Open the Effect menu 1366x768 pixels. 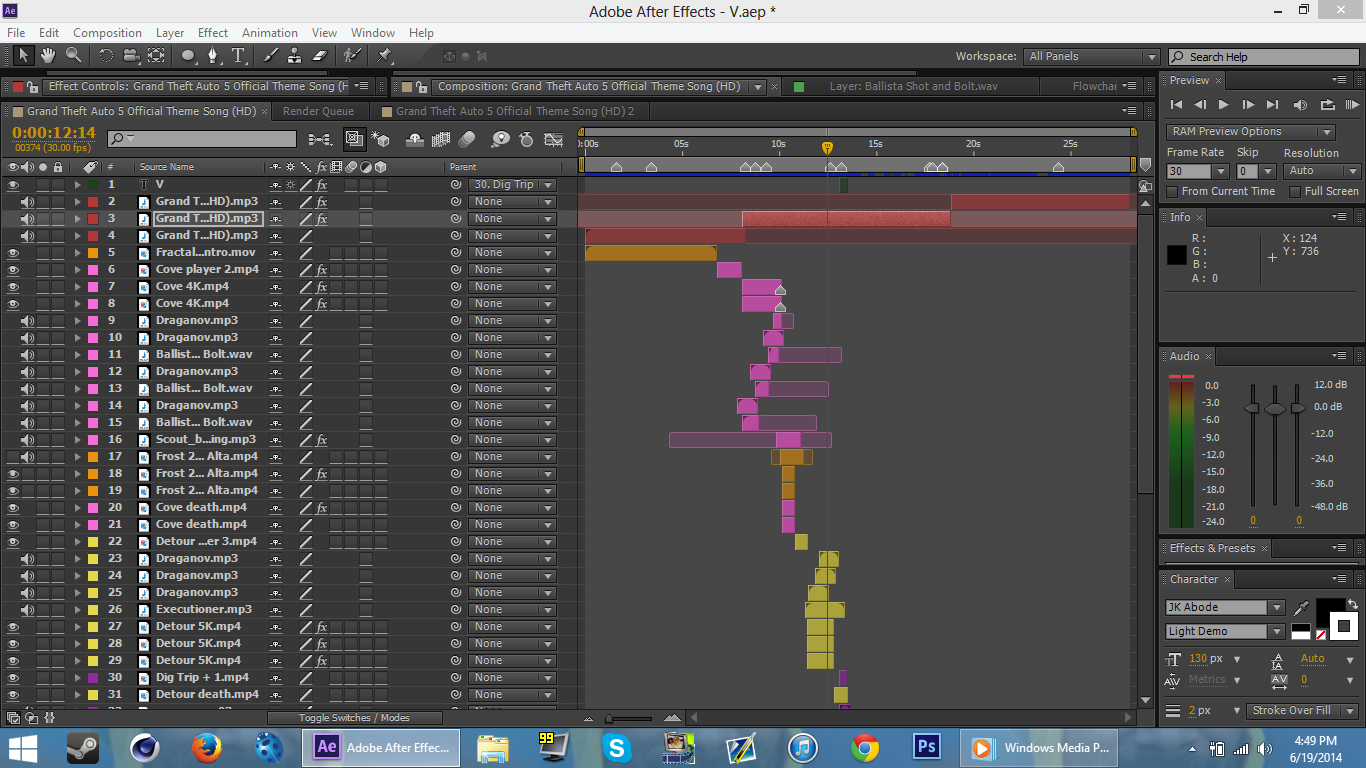click(x=213, y=33)
